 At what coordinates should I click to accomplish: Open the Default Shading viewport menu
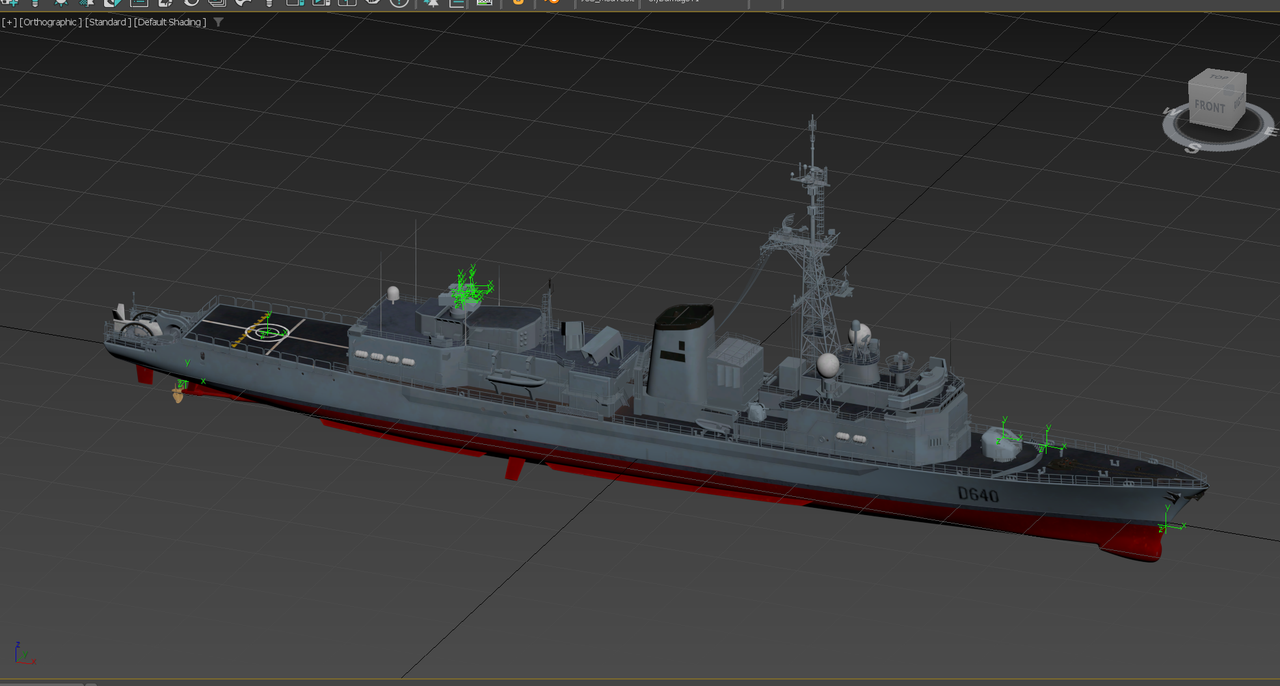tap(170, 22)
